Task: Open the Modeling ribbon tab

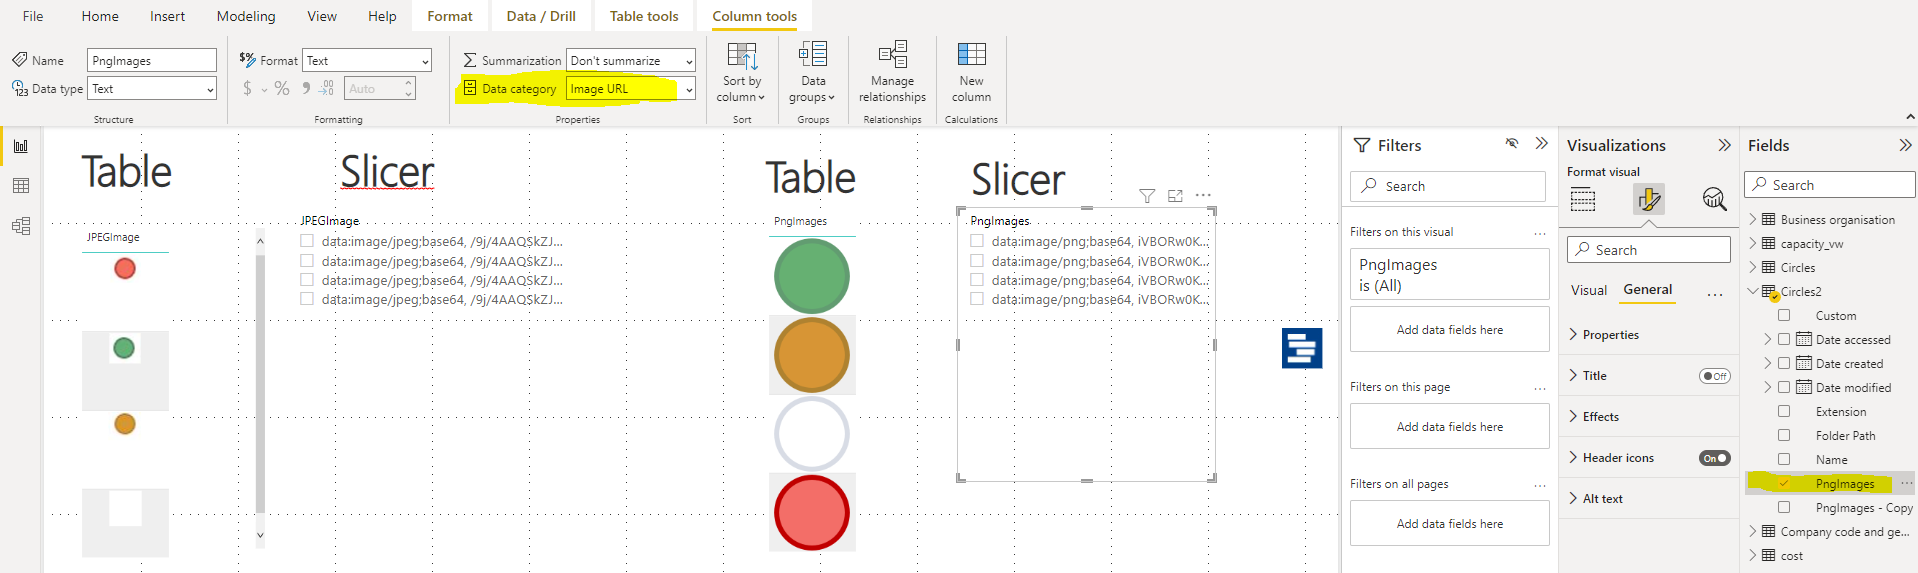Action: (246, 16)
